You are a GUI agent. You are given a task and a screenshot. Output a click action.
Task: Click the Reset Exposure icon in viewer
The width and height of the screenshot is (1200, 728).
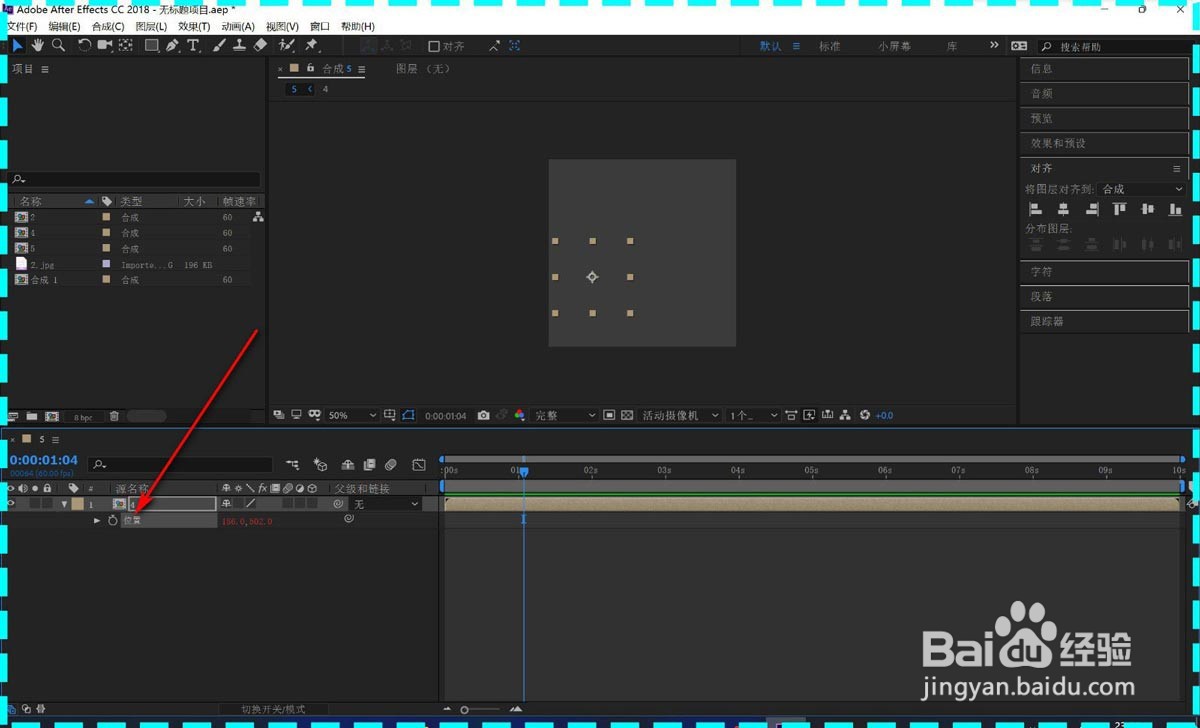pyautogui.click(x=865, y=415)
